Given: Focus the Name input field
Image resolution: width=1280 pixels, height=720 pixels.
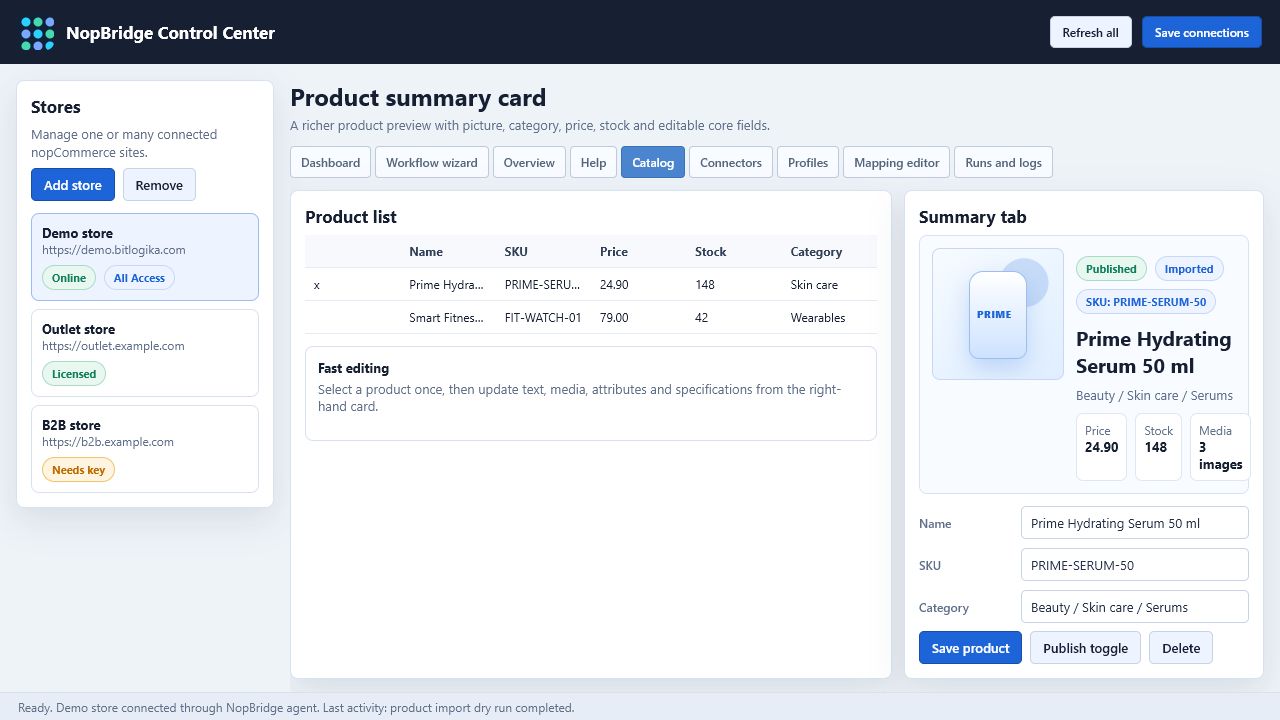Looking at the screenshot, I should (1134, 523).
